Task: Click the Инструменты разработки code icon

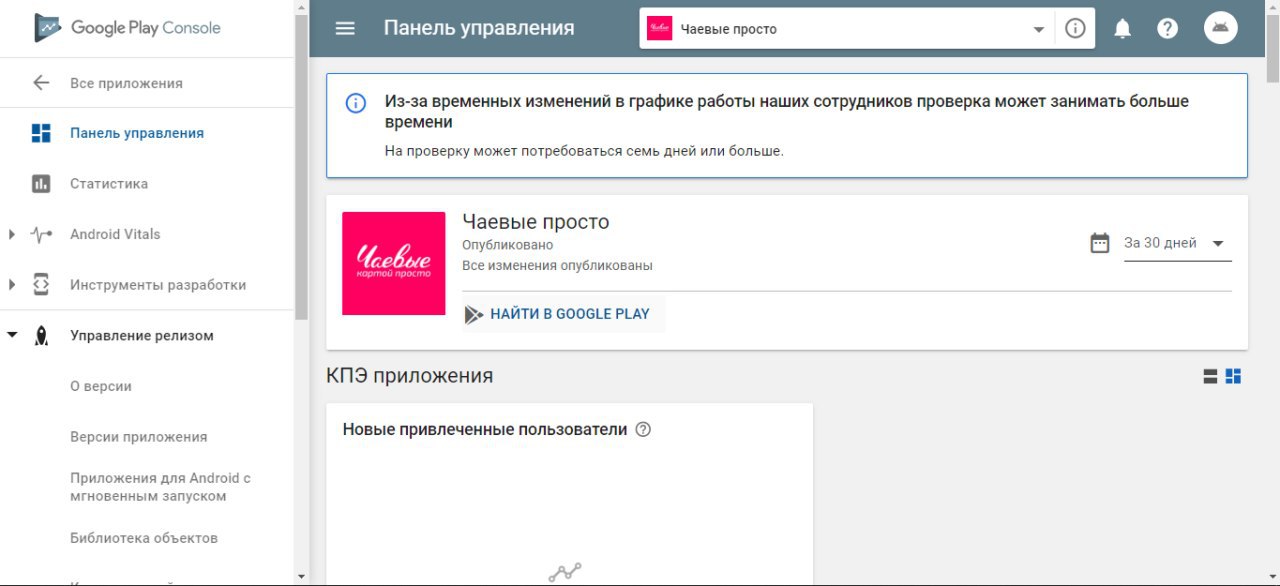Action: (41, 285)
